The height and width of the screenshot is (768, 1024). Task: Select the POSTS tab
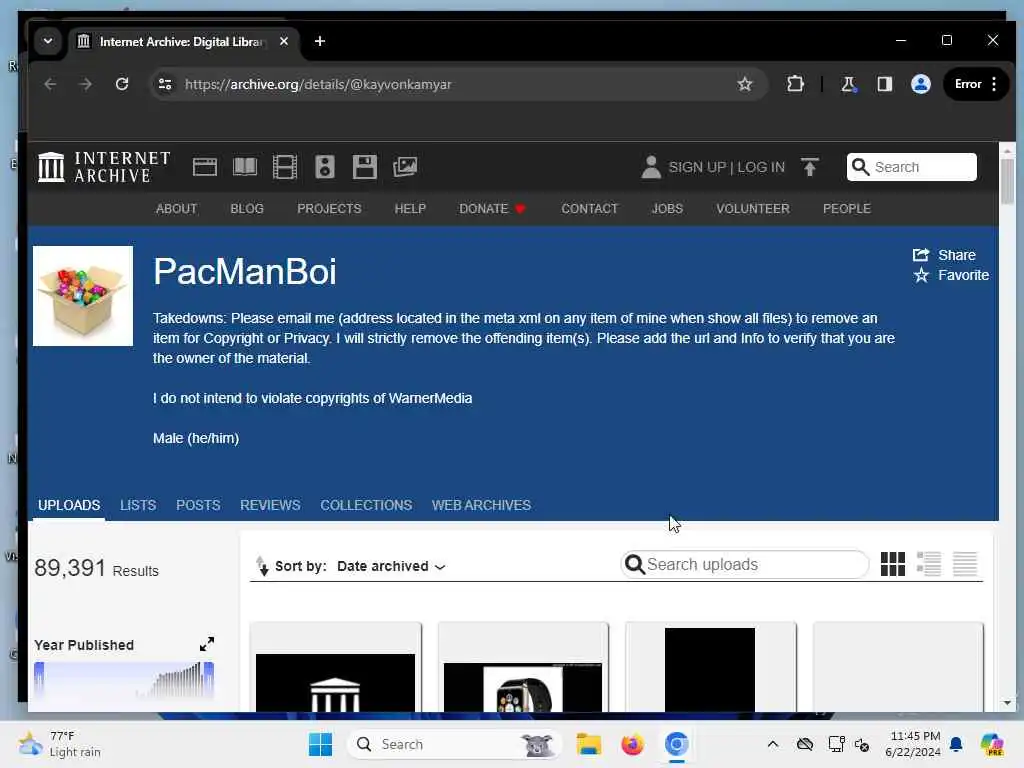coord(198,505)
